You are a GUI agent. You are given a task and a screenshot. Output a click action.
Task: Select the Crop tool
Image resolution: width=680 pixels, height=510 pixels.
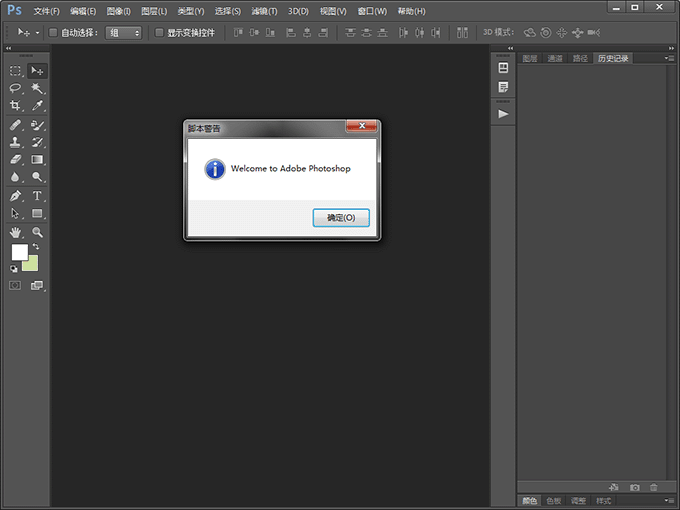click(x=15, y=105)
